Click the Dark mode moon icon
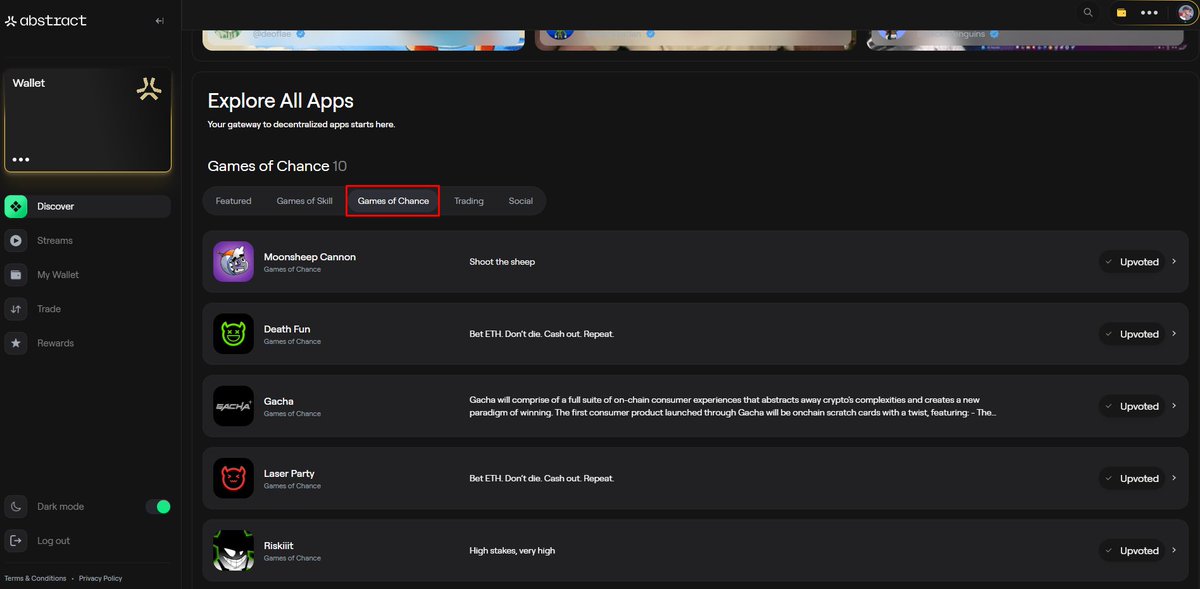Viewport: 1200px width, 589px height. [x=16, y=507]
